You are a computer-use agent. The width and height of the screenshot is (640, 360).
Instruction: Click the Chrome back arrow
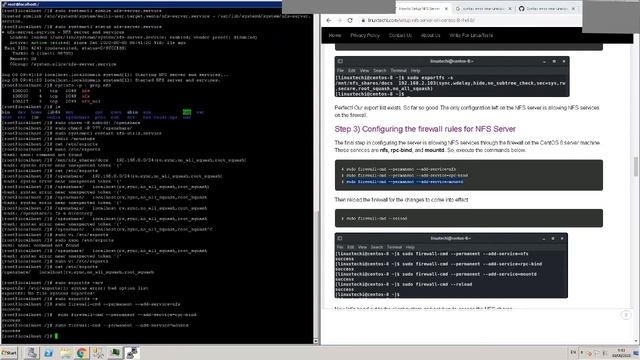(x=329, y=20)
